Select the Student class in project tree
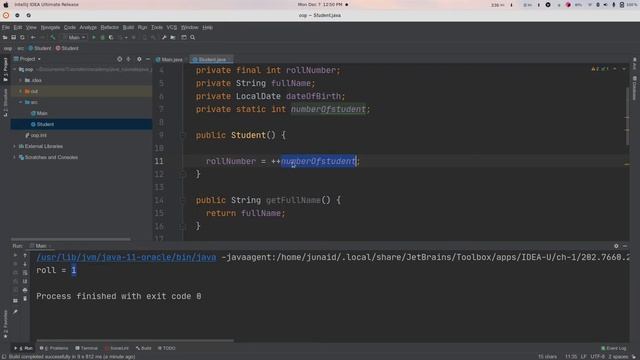The image size is (640, 360). pos(42,124)
